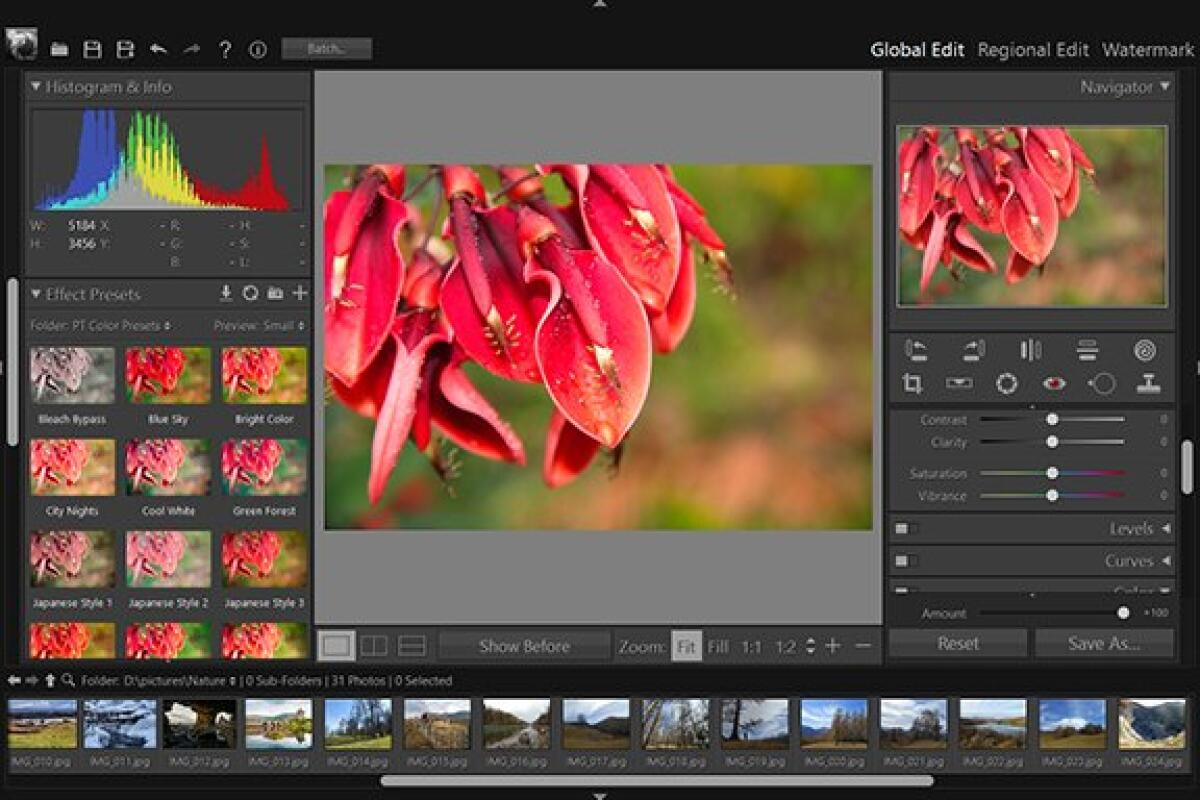1200x800 pixels.
Task: Select the Straighten tool
Action: point(962,385)
